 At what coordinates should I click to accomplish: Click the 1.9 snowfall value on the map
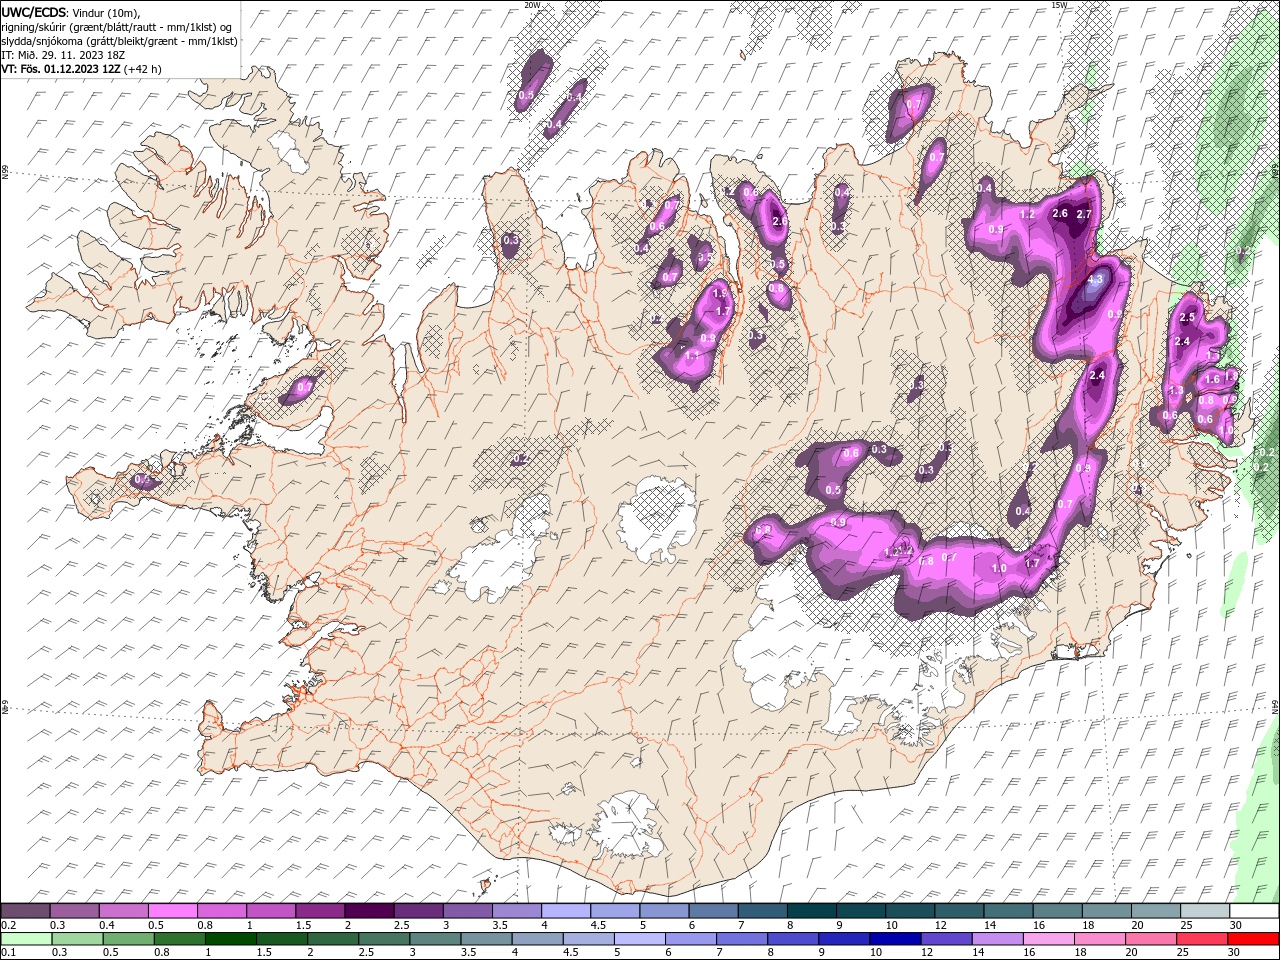719,292
